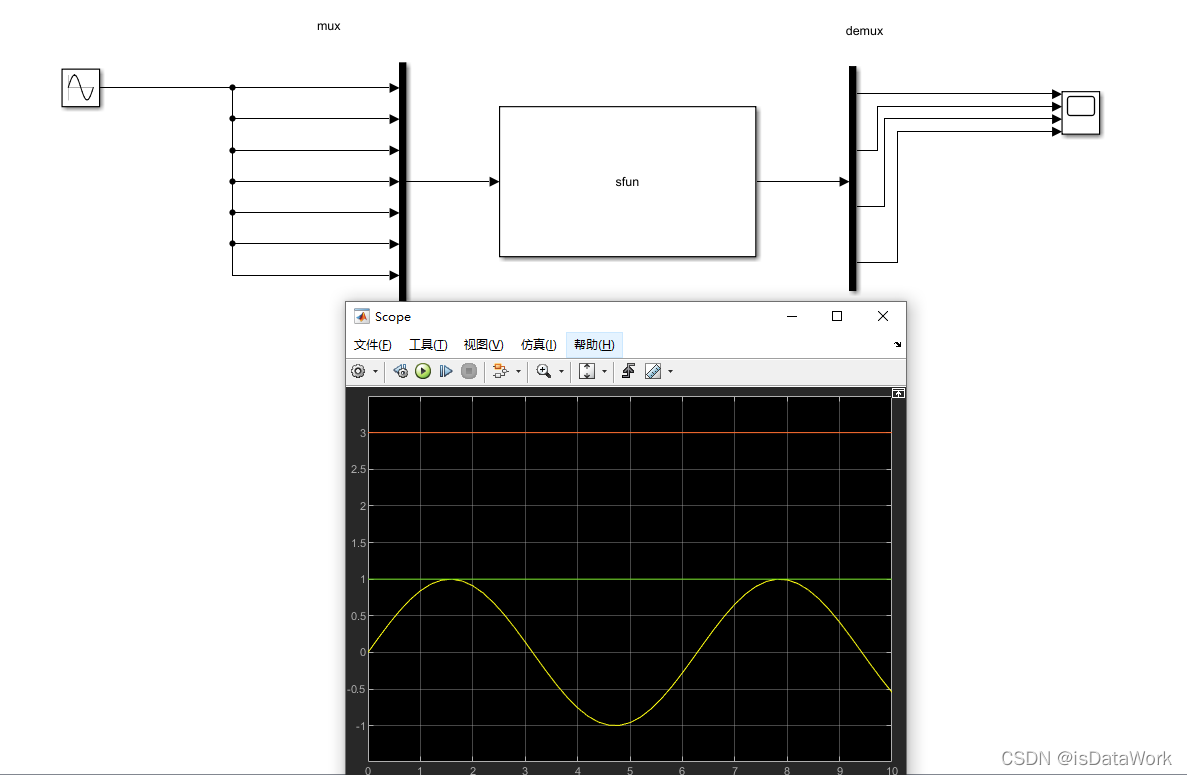
Task: Open the 仿真(I) menu
Action: [539, 344]
